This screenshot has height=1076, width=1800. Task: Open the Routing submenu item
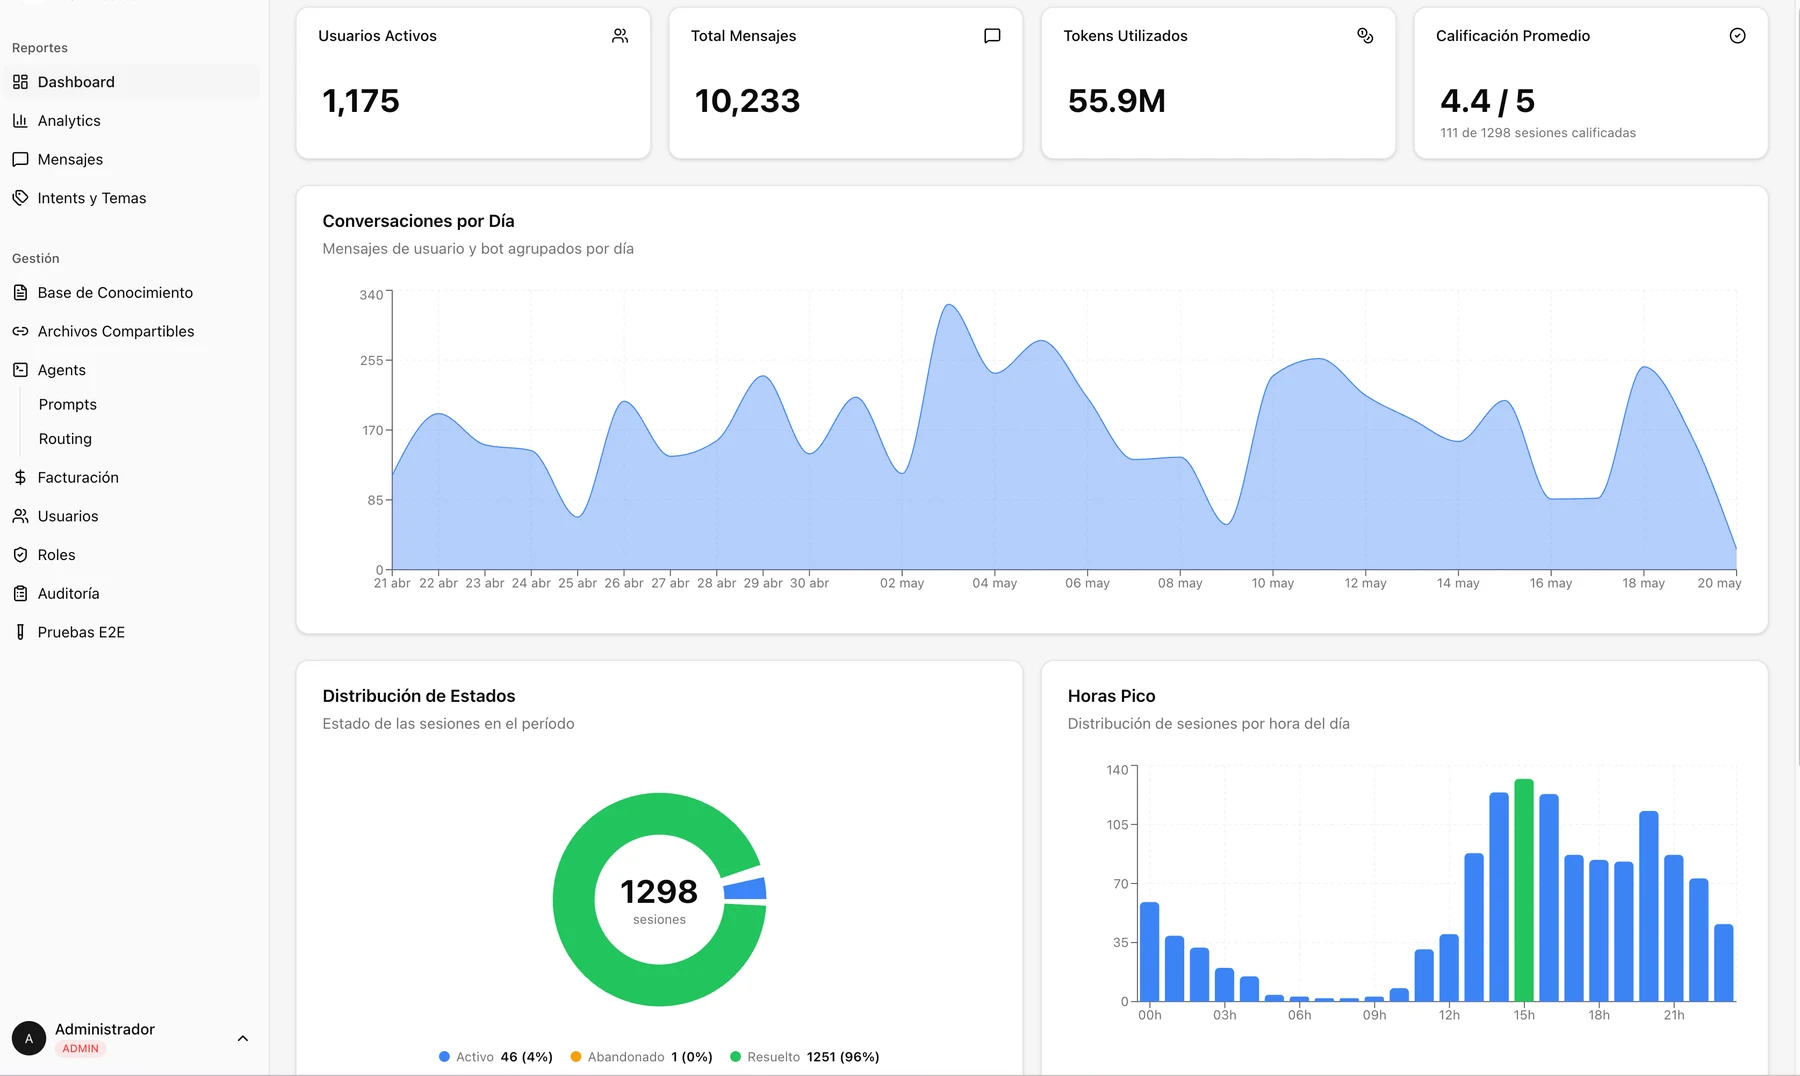tap(65, 439)
